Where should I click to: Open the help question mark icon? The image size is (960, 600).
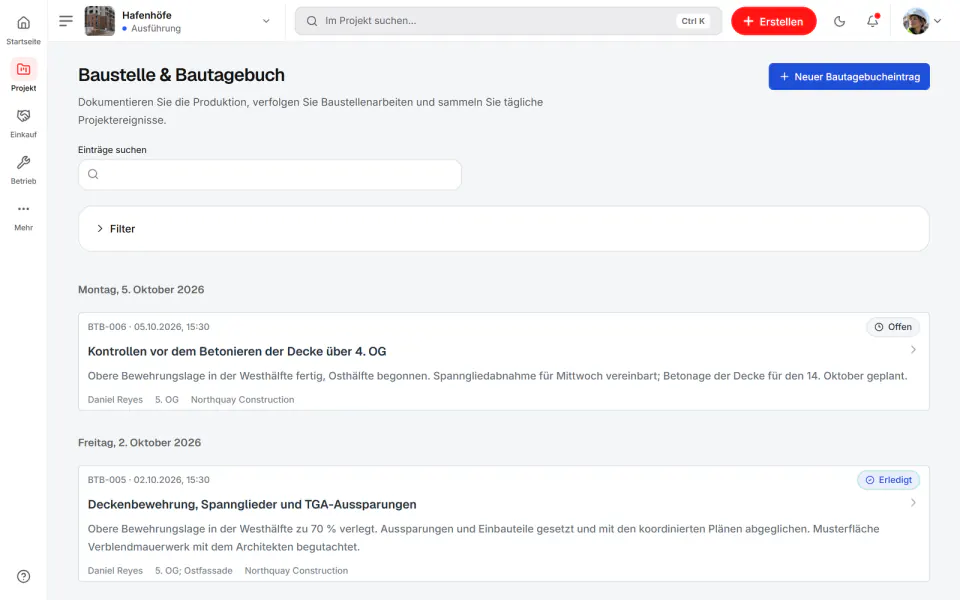click(x=23, y=576)
